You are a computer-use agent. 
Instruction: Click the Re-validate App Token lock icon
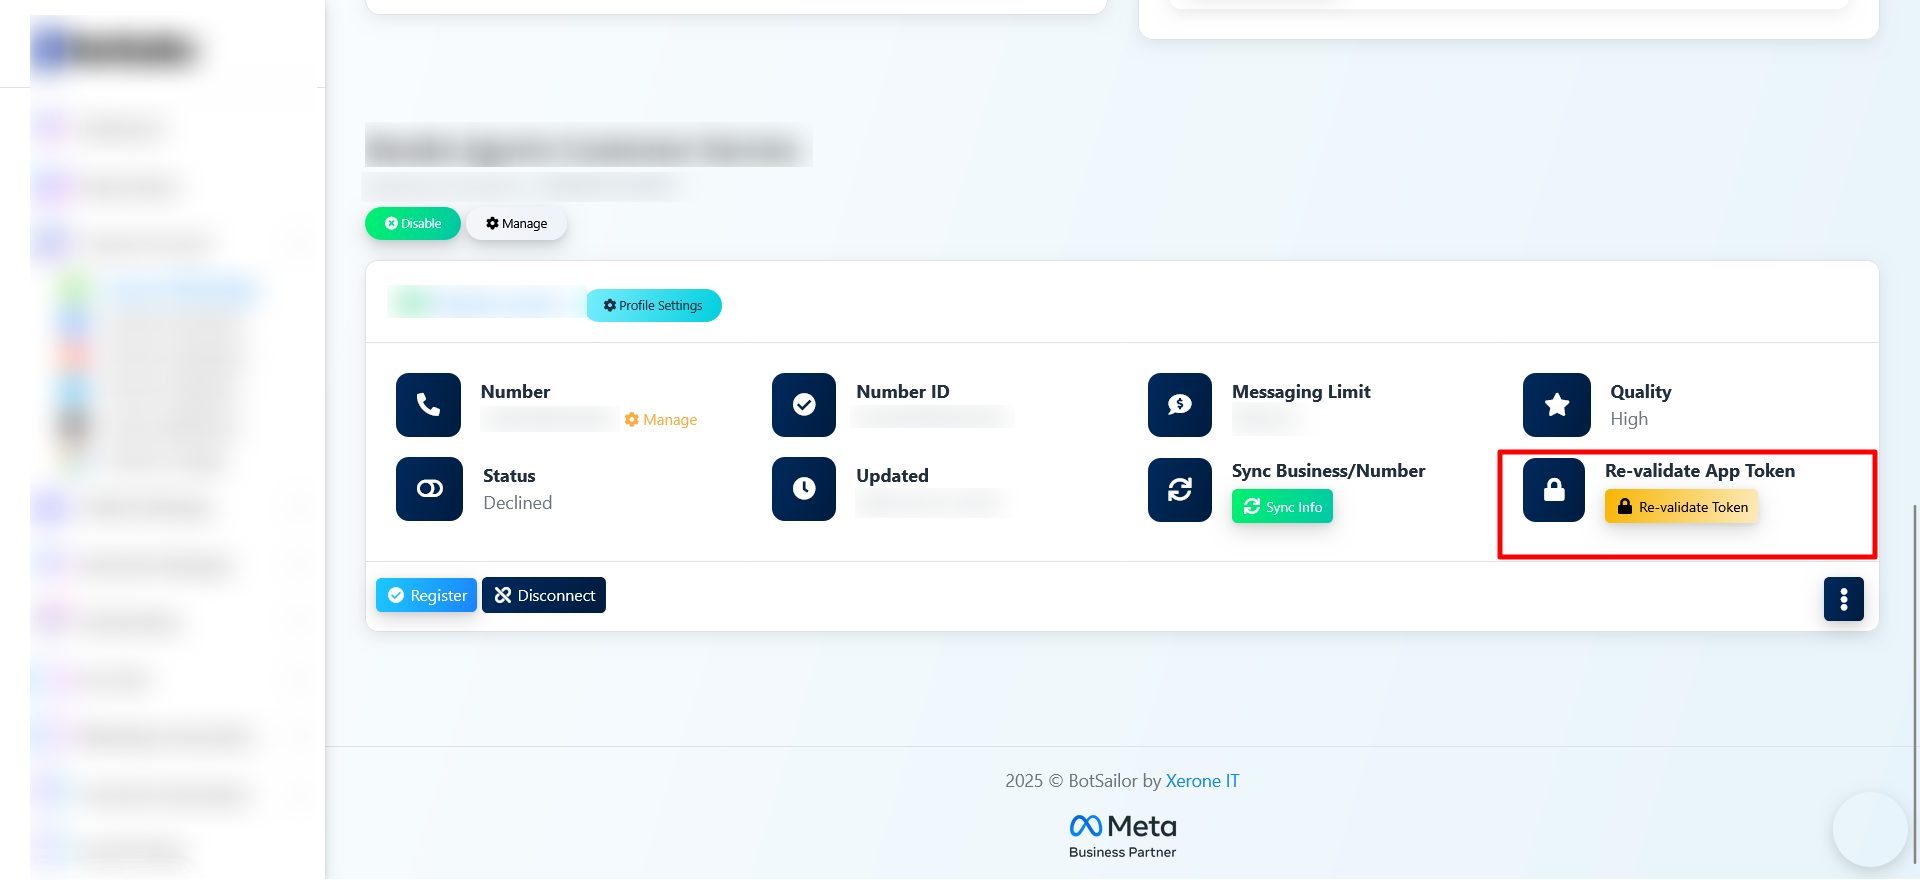1553,490
